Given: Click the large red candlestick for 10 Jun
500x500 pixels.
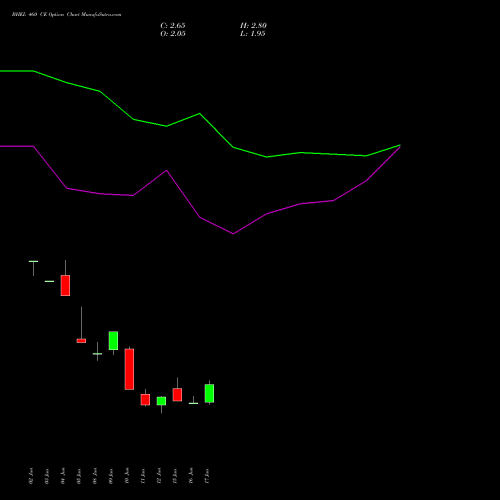Looking at the screenshot, I should click(129, 369).
